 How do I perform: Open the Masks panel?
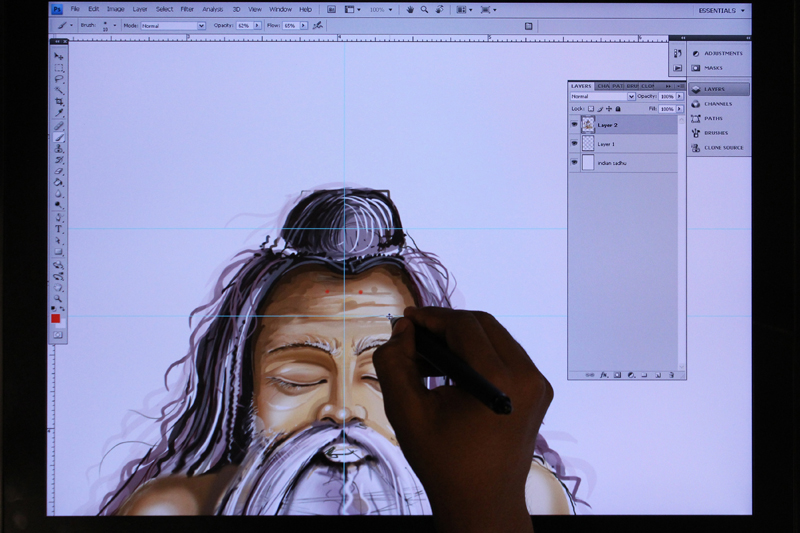[713, 68]
